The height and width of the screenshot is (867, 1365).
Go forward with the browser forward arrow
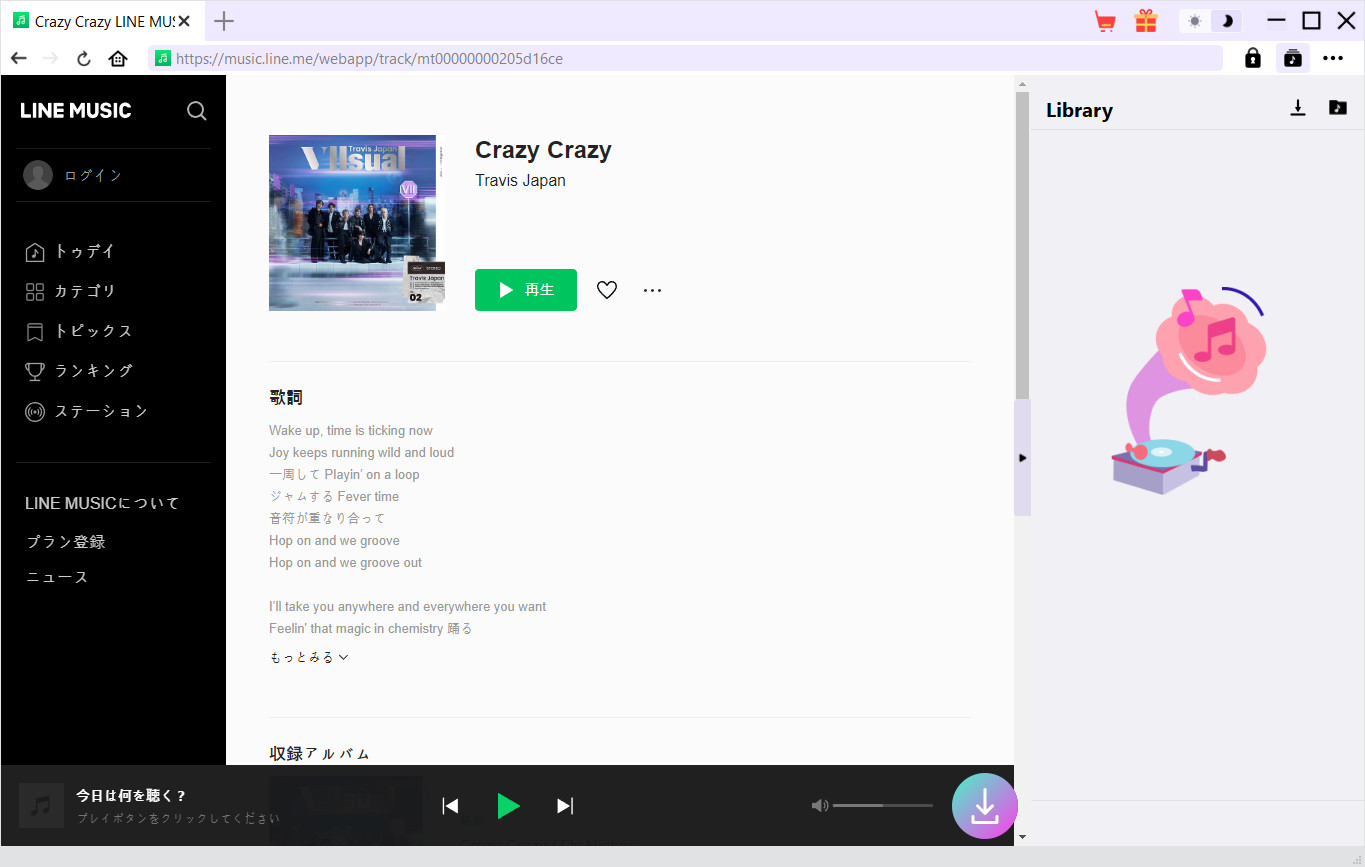51,58
